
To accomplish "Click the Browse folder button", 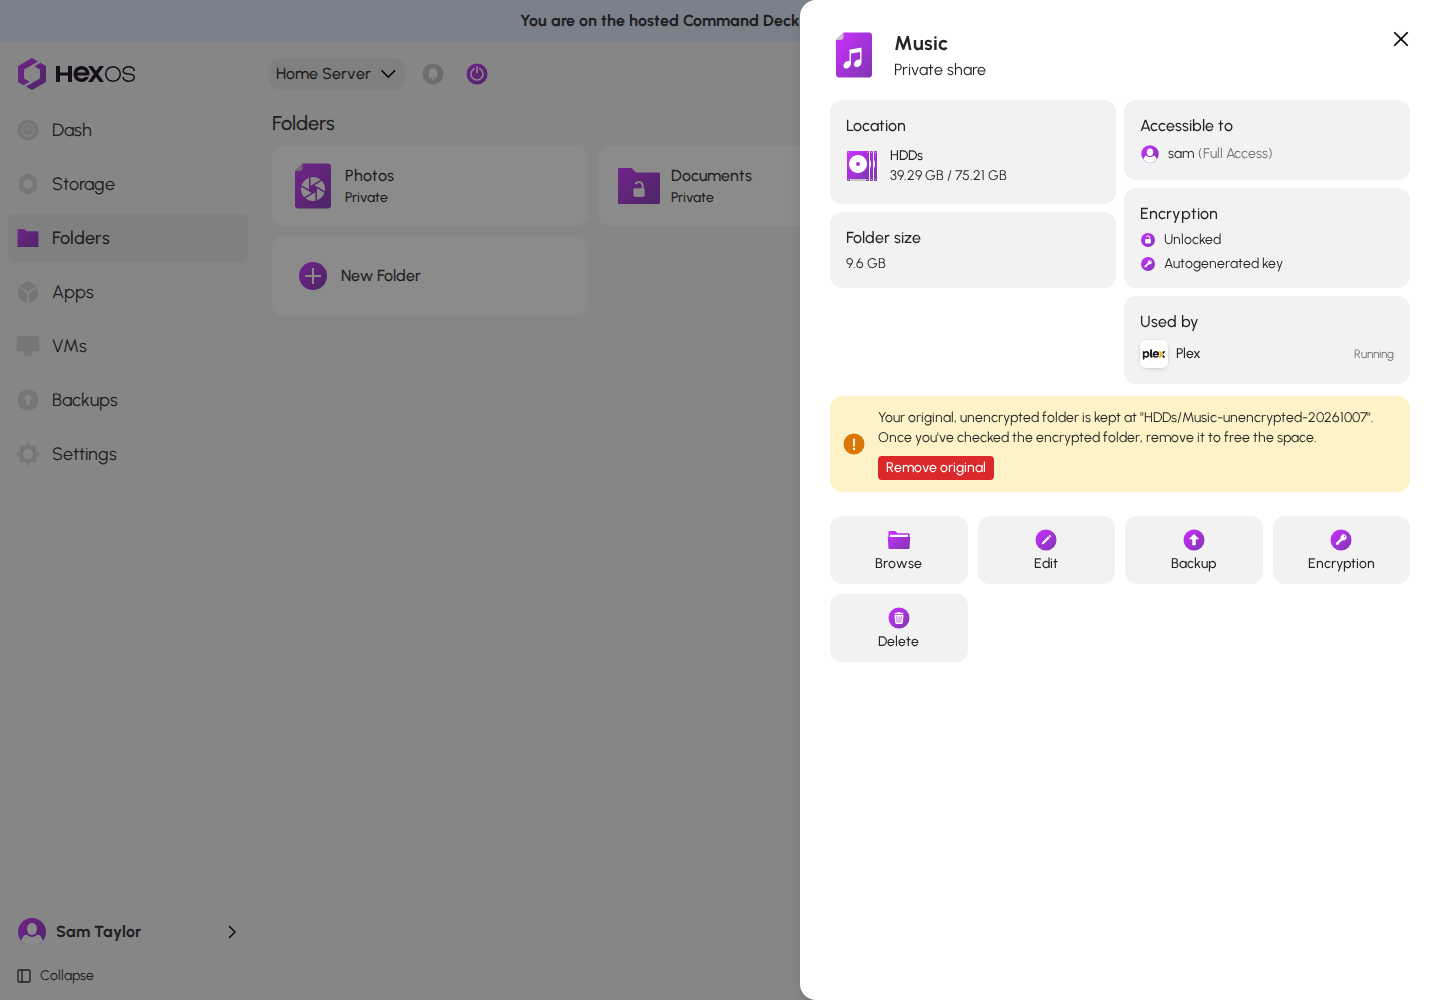I will [899, 550].
